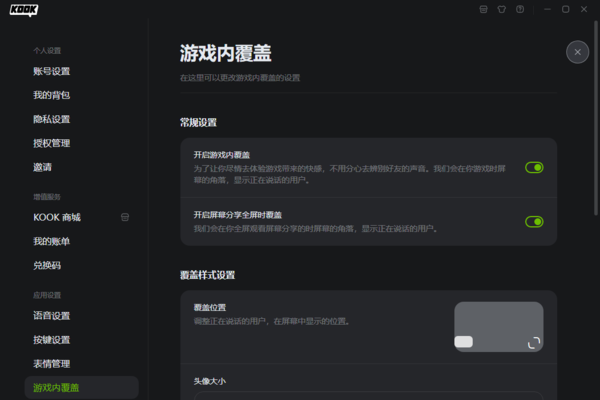Click the 邀请 sidebar entry
This screenshot has height=400, width=600.
click(42, 167)
